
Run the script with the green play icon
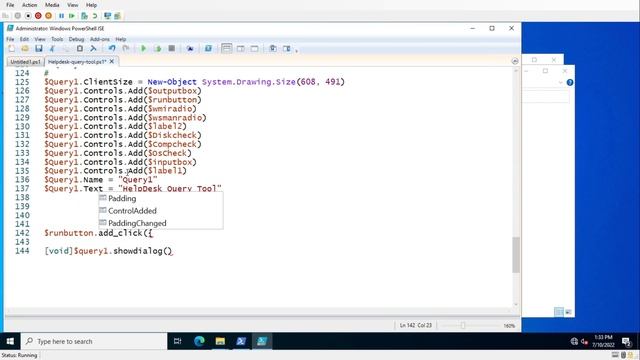click(x=144, y=49)
